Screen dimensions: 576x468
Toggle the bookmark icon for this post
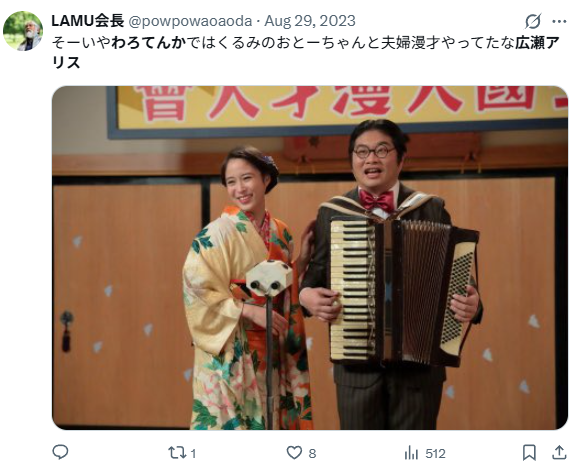[x=529, y=453]
